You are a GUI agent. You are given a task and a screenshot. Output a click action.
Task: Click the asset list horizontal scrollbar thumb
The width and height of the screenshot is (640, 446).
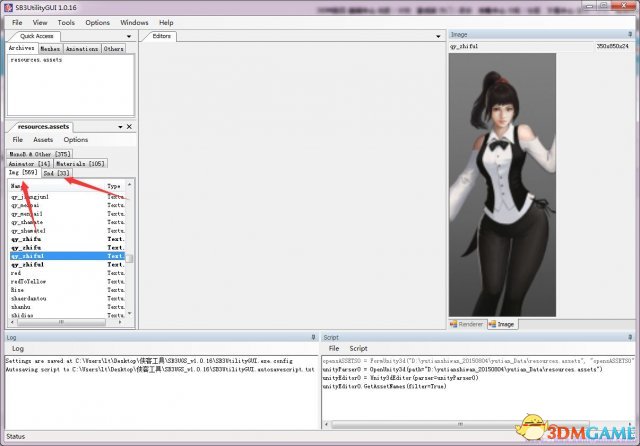(61, 322)
